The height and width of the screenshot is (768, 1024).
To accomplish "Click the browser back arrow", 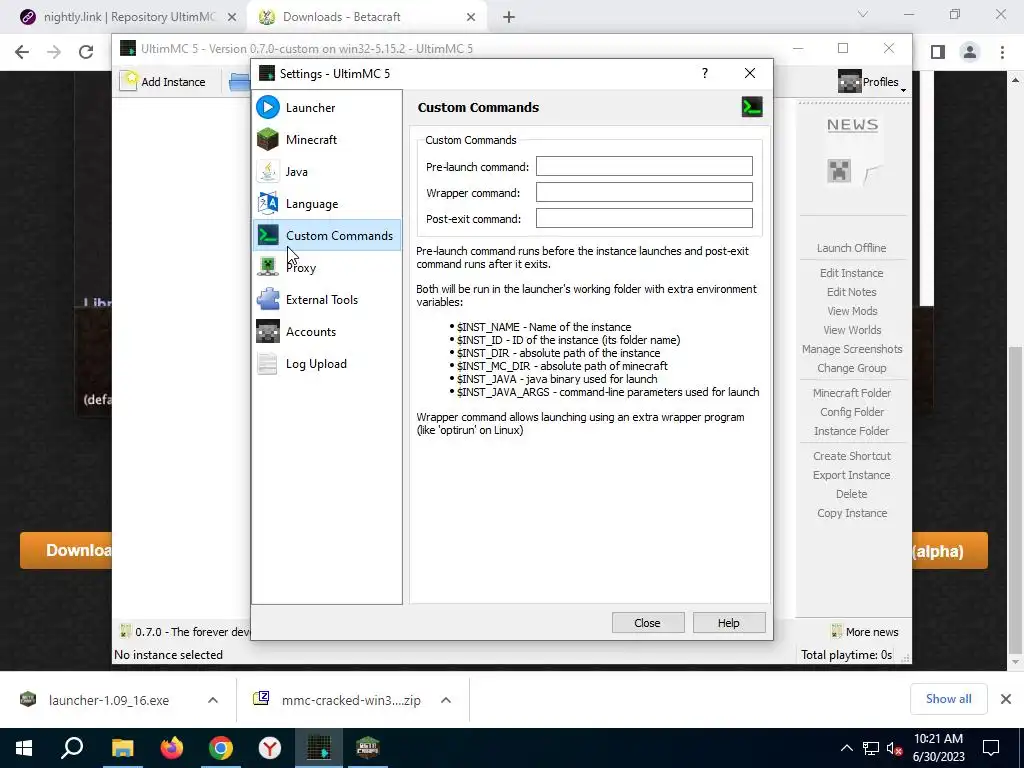I will pyautogui.click(x=22, y=52).
